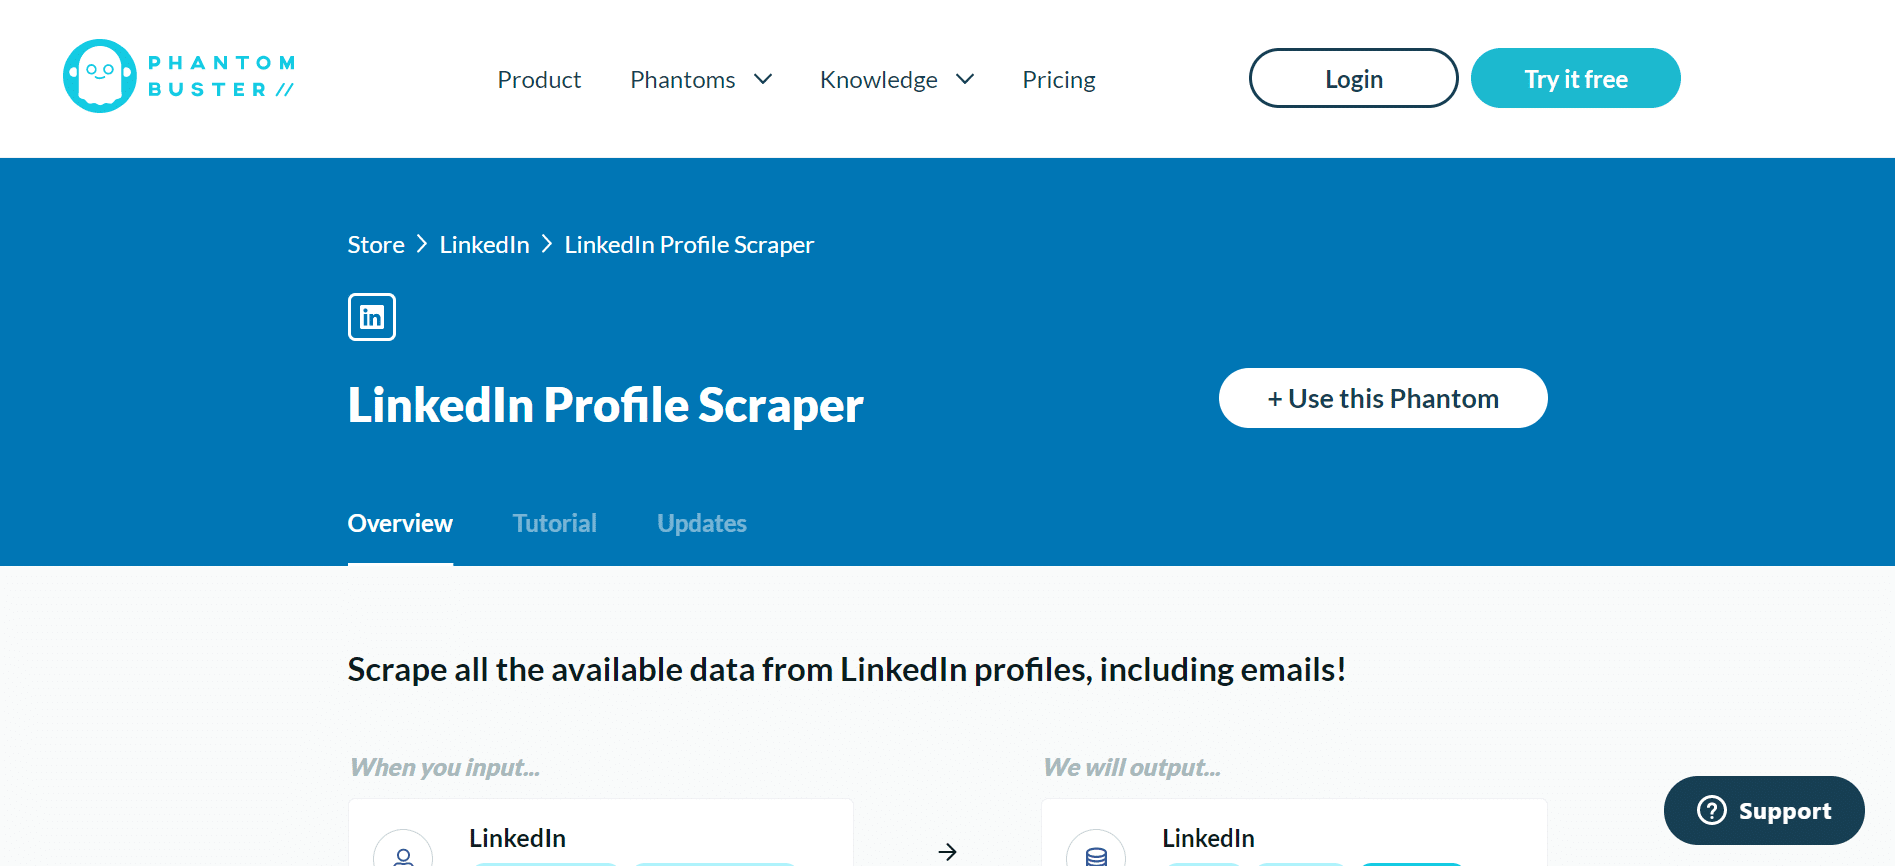This screenshot has height=866, width=1895.
Task: Click the LinkedIn square icon above title
Action: 372,317
